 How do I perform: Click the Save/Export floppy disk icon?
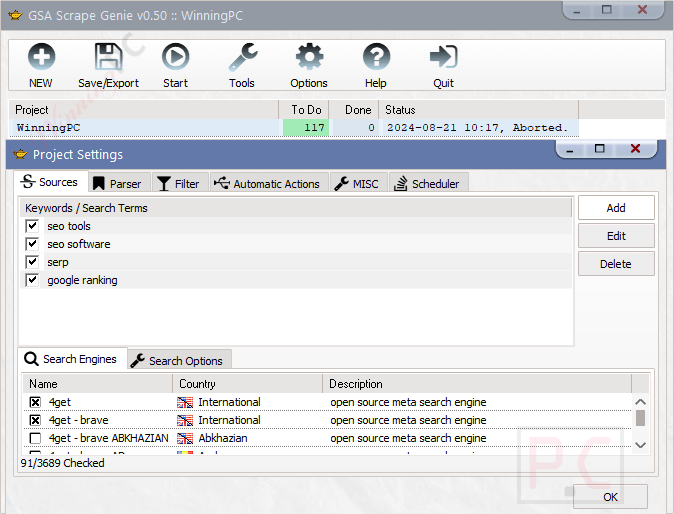coord(108,58)
